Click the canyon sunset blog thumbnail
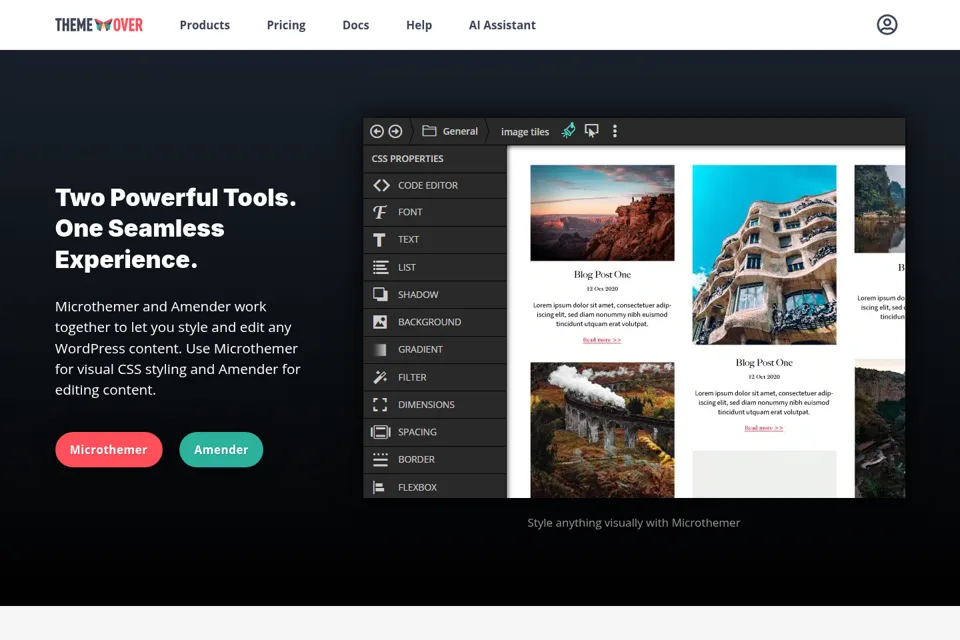960x640 pixels. coord(602,213)
